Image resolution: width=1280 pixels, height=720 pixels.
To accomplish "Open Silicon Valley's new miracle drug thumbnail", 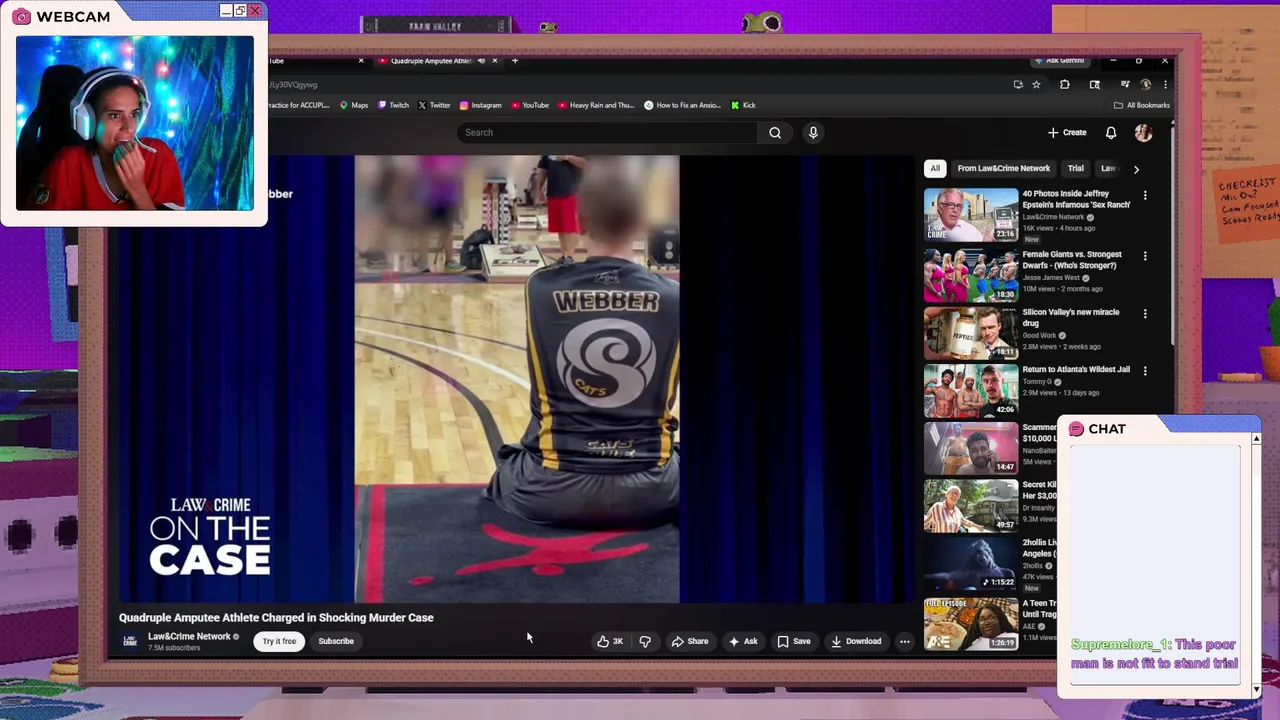I will click(x=971, y=332).
